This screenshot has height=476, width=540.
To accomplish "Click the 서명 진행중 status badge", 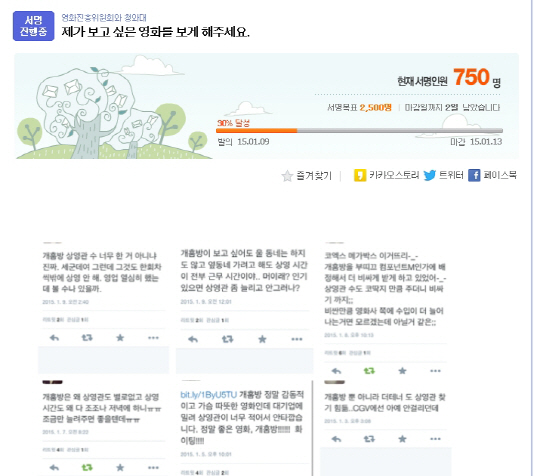I will click(33, 26).
